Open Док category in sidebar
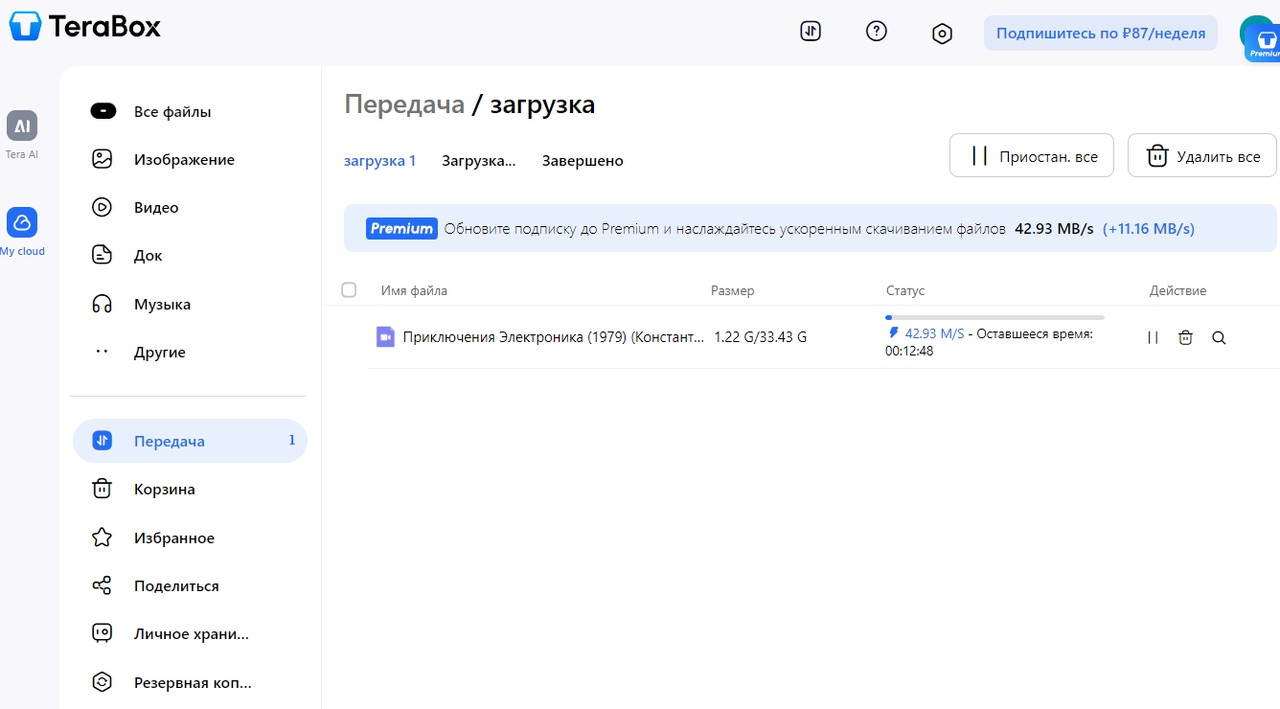The height and width of the screenshot is (709, 1280). pyautogui.click(x=190, y=255)
